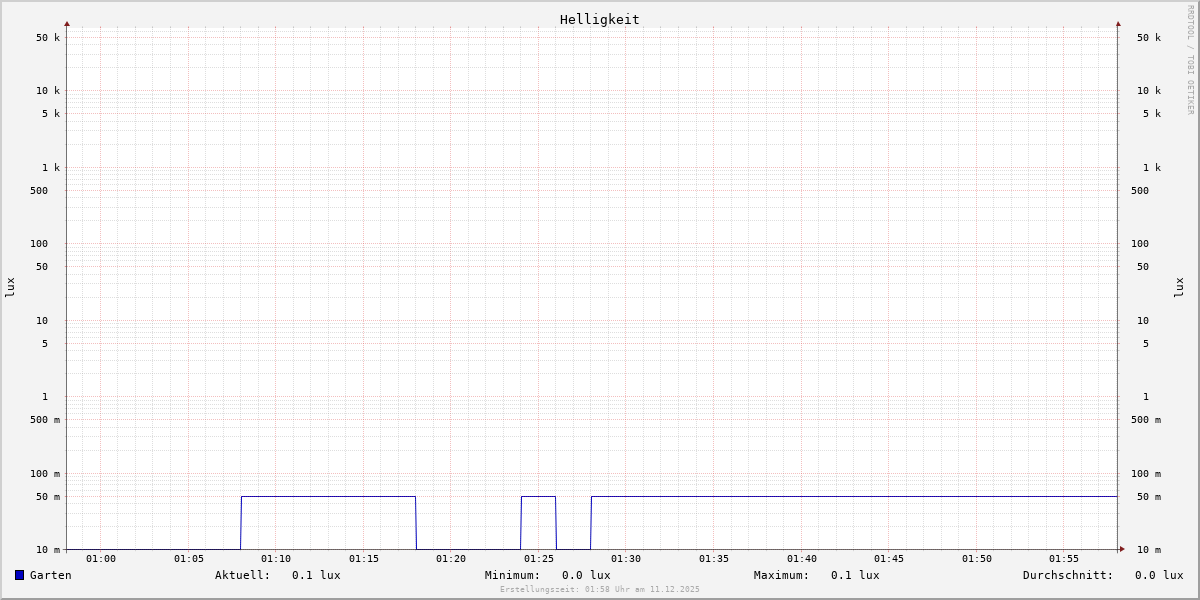Click the 10 k label on right axis

coord(1149,91)
